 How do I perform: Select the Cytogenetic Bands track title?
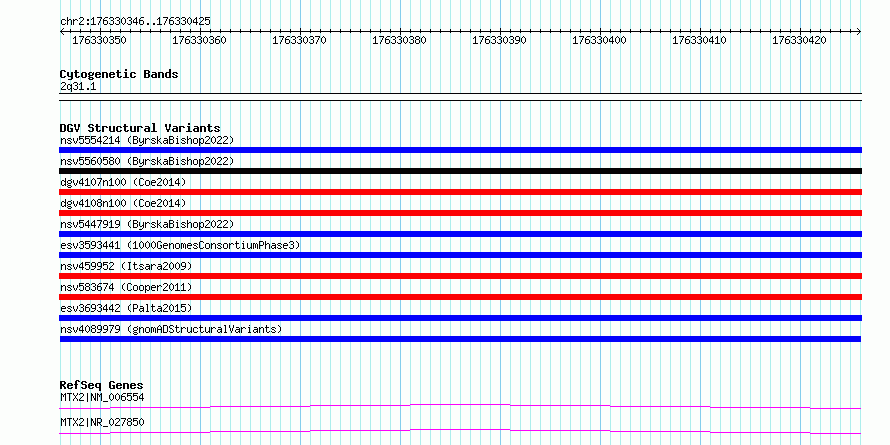[119, 74]
